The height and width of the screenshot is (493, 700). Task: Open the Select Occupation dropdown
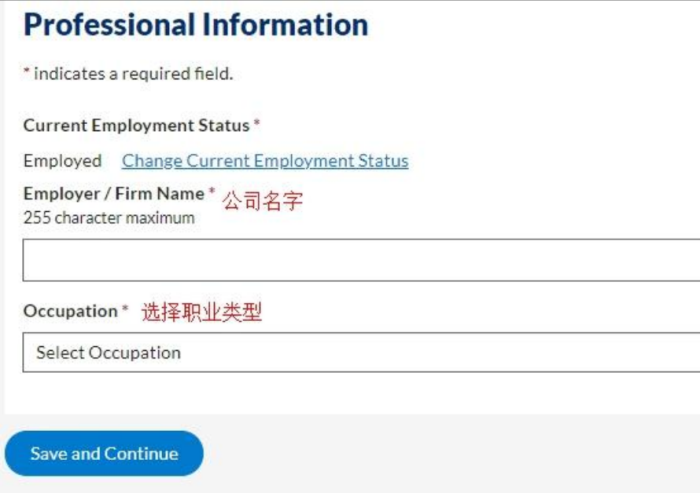(x=360, y=353)
